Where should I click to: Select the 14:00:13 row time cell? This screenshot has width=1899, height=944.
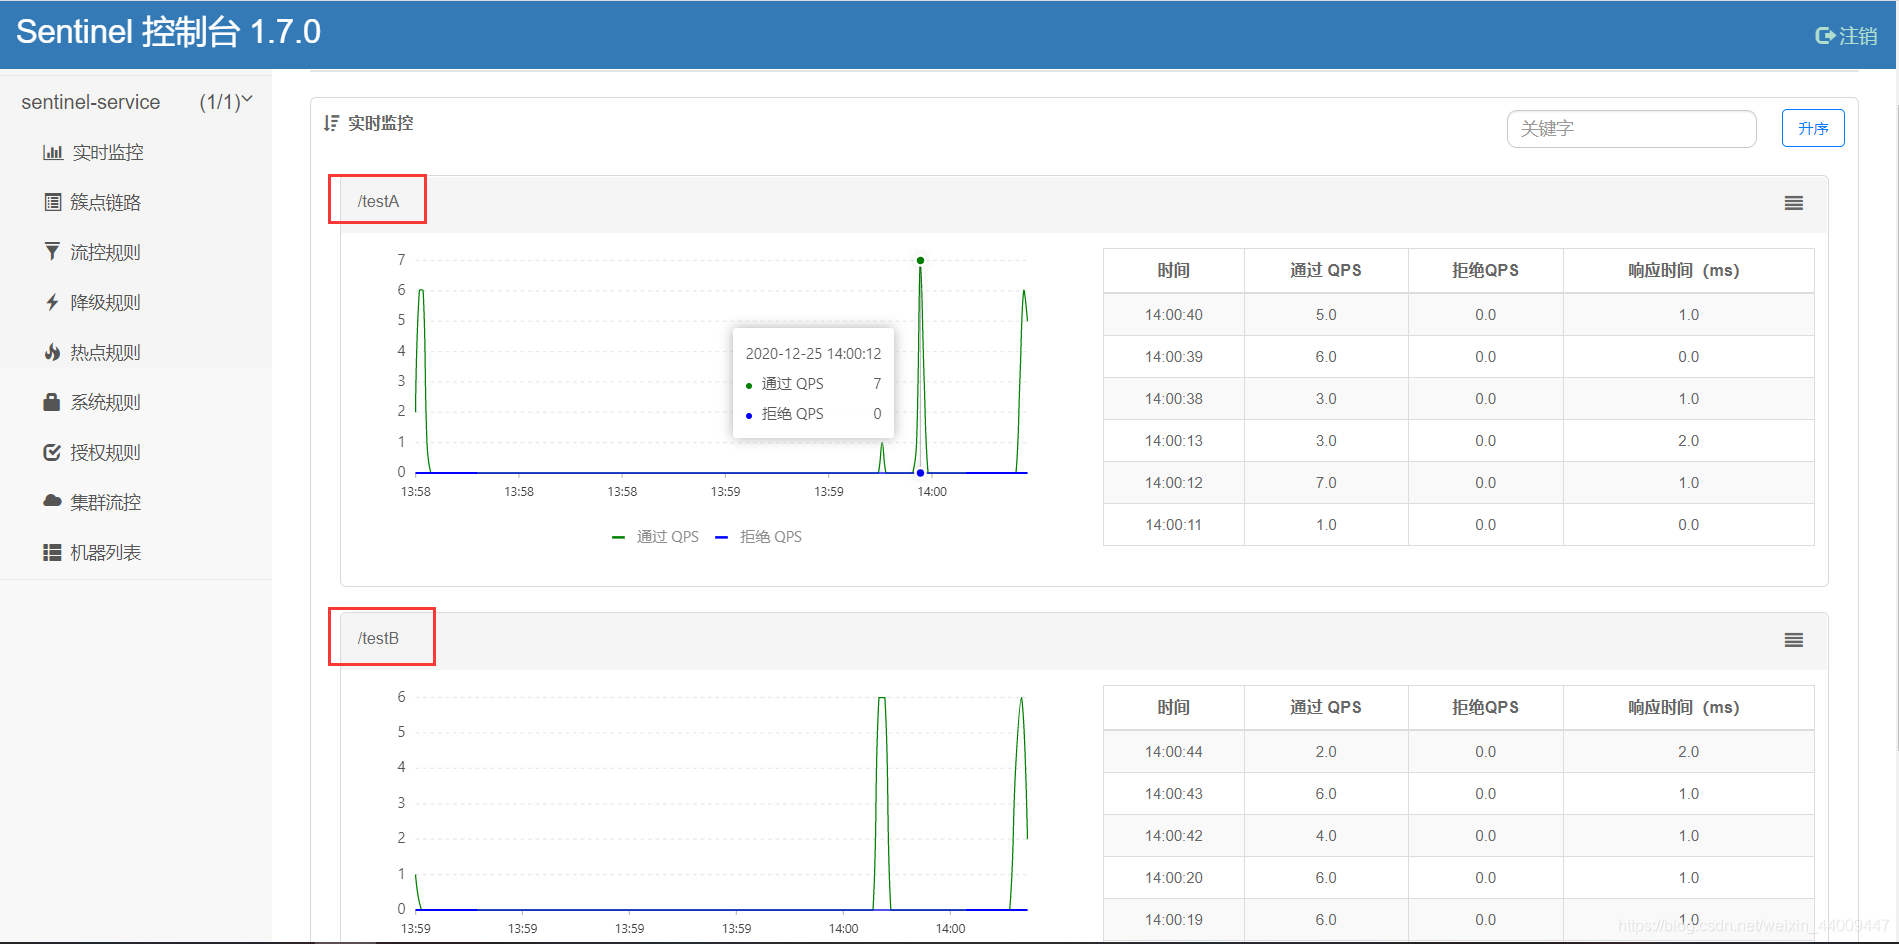[x=1174, y=441]
